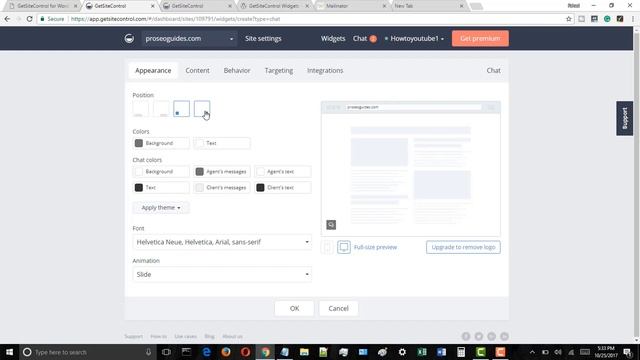
Task: Switch to Content tab
Action: [x=197, y=70]
